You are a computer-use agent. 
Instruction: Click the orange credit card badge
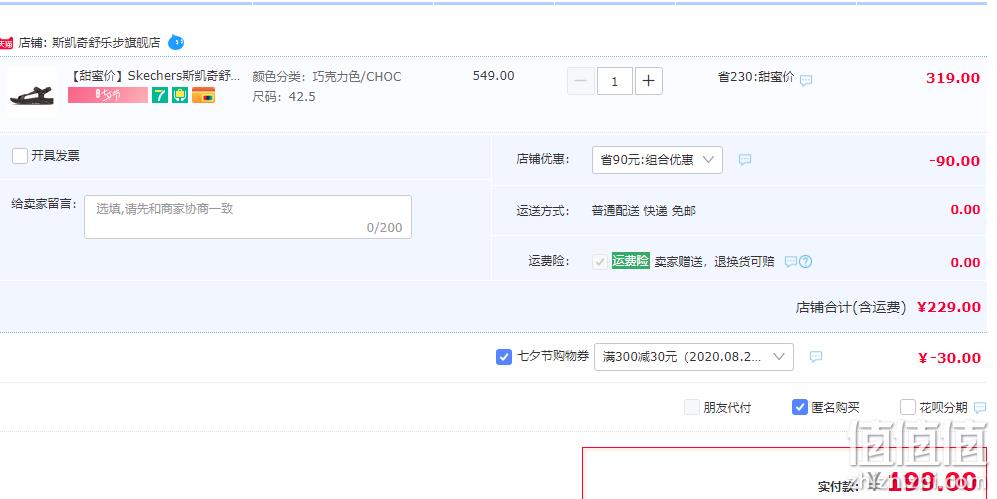coord(203,95)
